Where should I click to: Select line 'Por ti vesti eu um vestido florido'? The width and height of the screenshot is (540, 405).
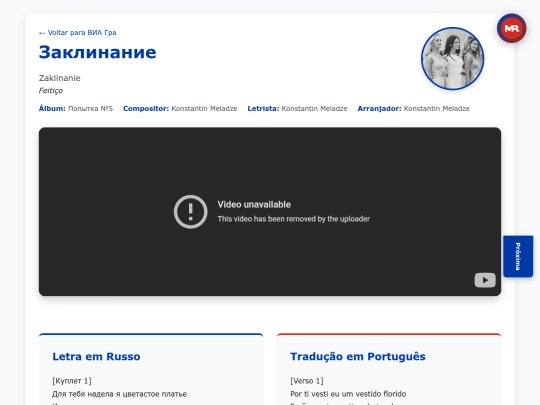point(348,394)
